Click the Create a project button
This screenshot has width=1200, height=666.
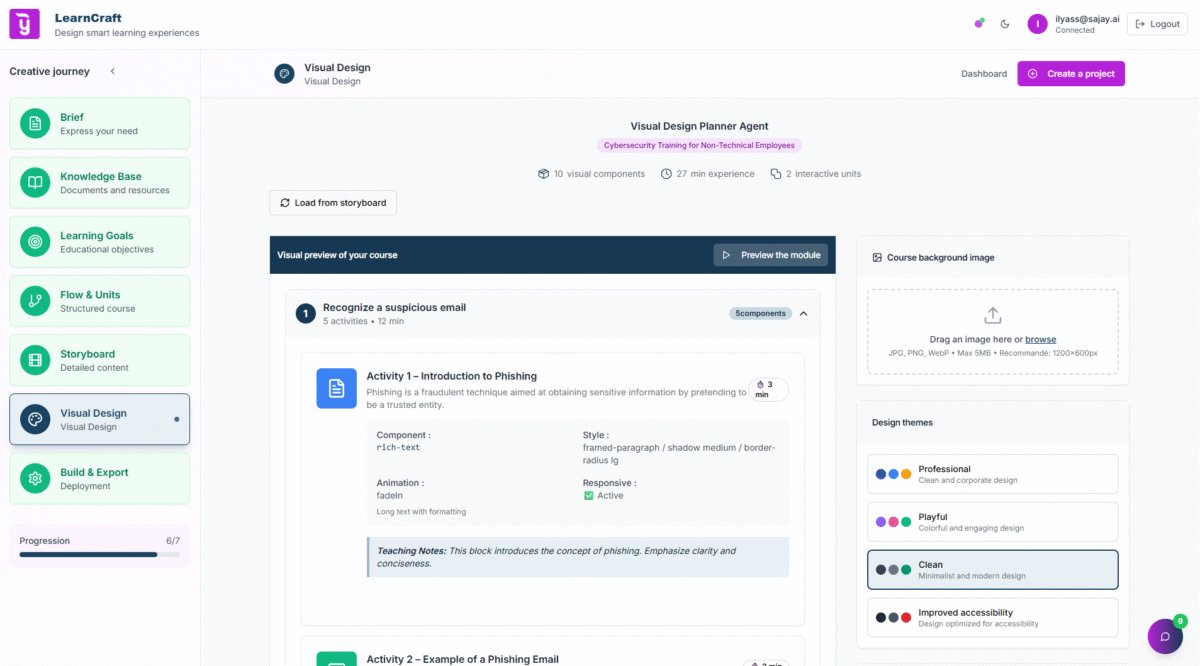pos(1071,73)
